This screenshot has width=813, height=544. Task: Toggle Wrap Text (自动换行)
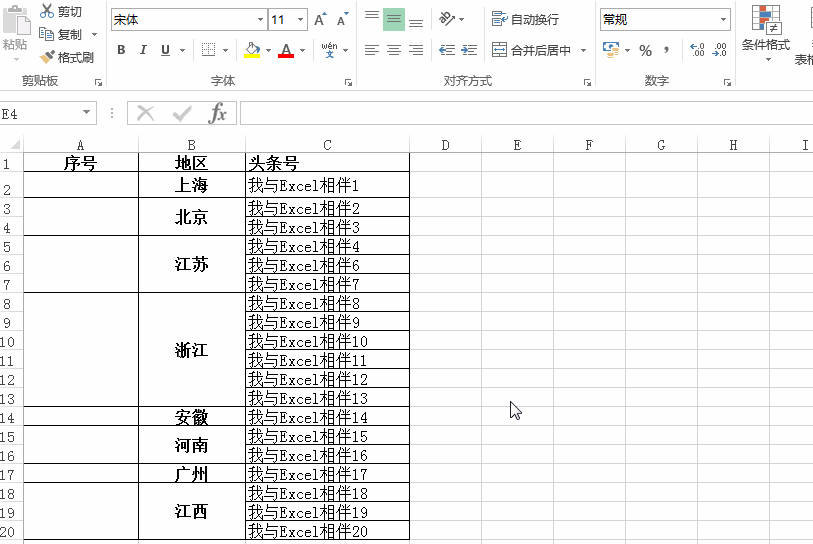point(525,19)
